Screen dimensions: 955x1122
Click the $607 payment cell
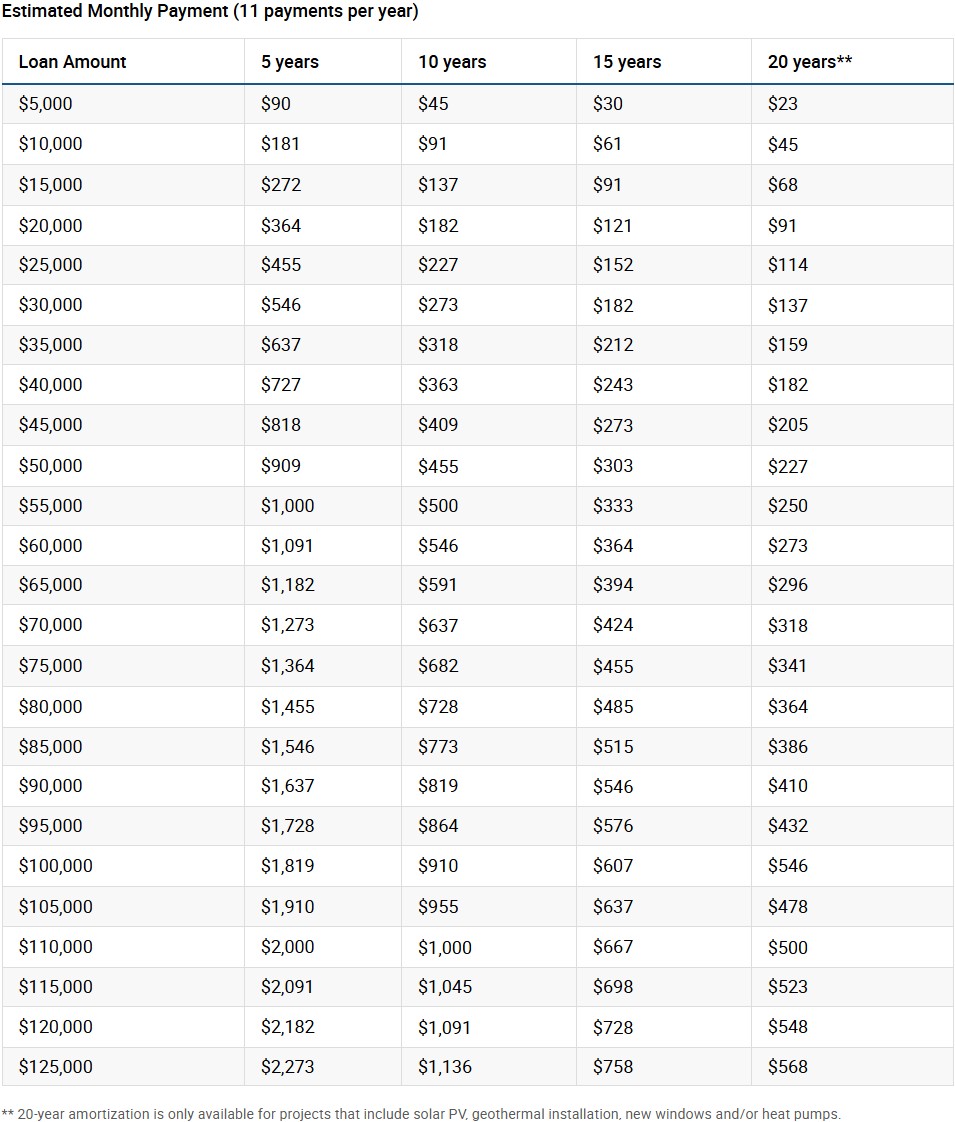point(613,866)
